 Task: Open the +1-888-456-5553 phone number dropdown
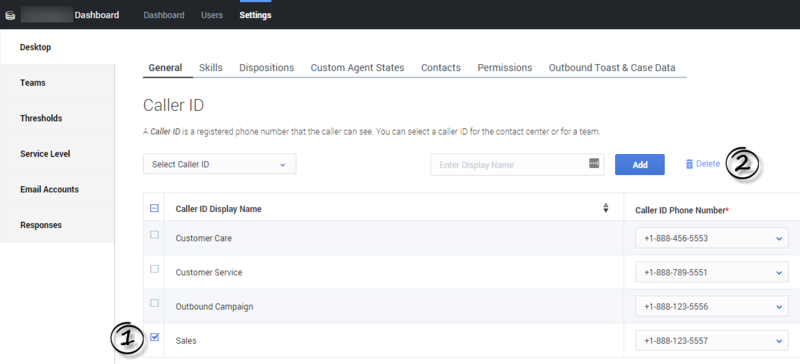point(712,238)
